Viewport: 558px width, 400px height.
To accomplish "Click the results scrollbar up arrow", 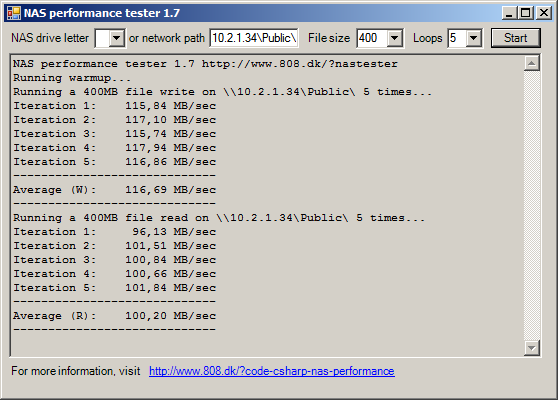I will click(x=532, y=64).
